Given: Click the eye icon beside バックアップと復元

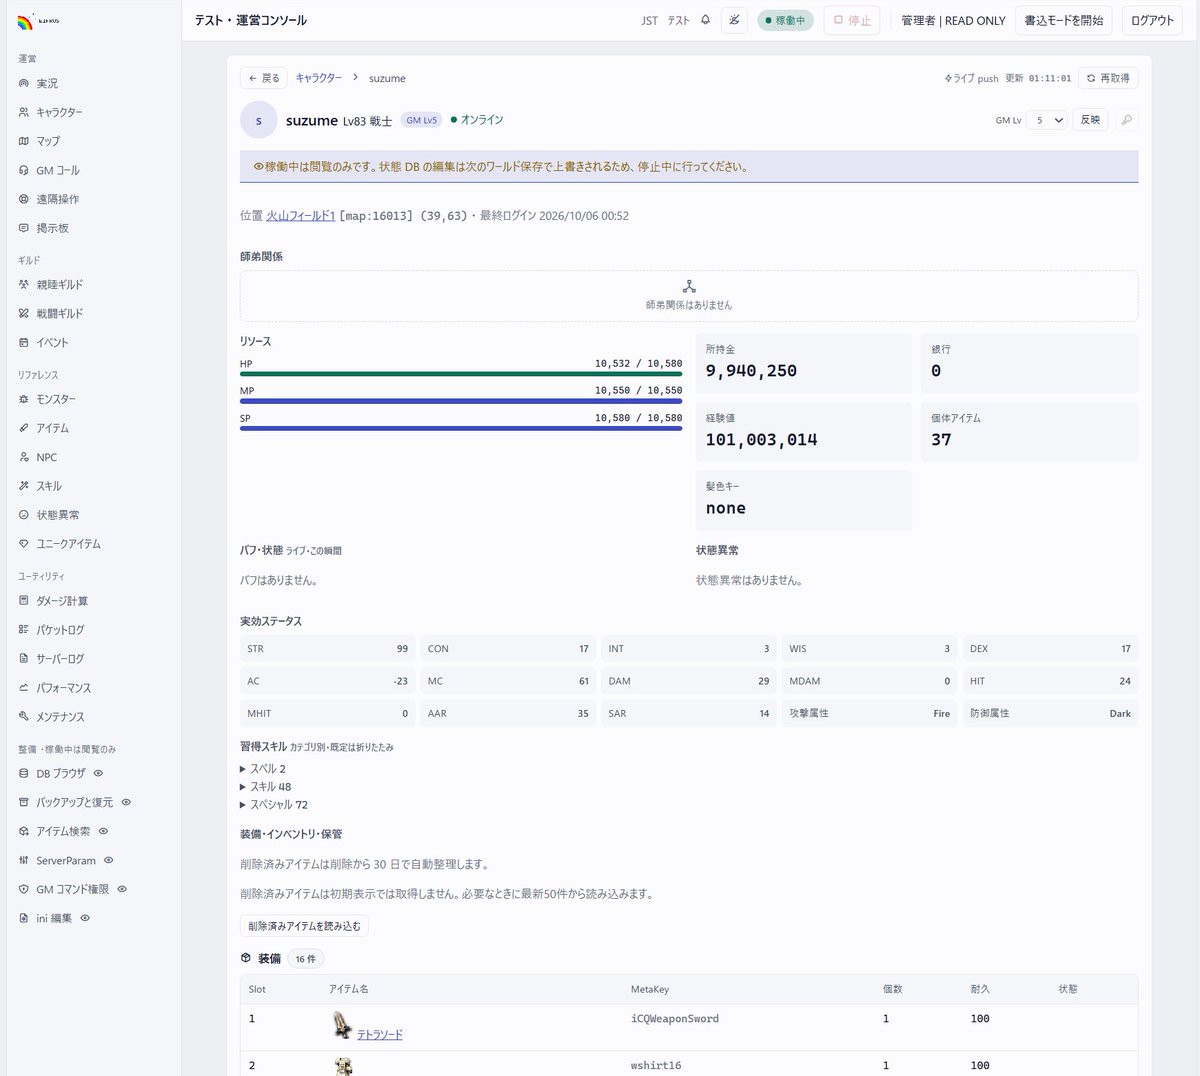Looking at the screenshot, I should coord(126,802).
